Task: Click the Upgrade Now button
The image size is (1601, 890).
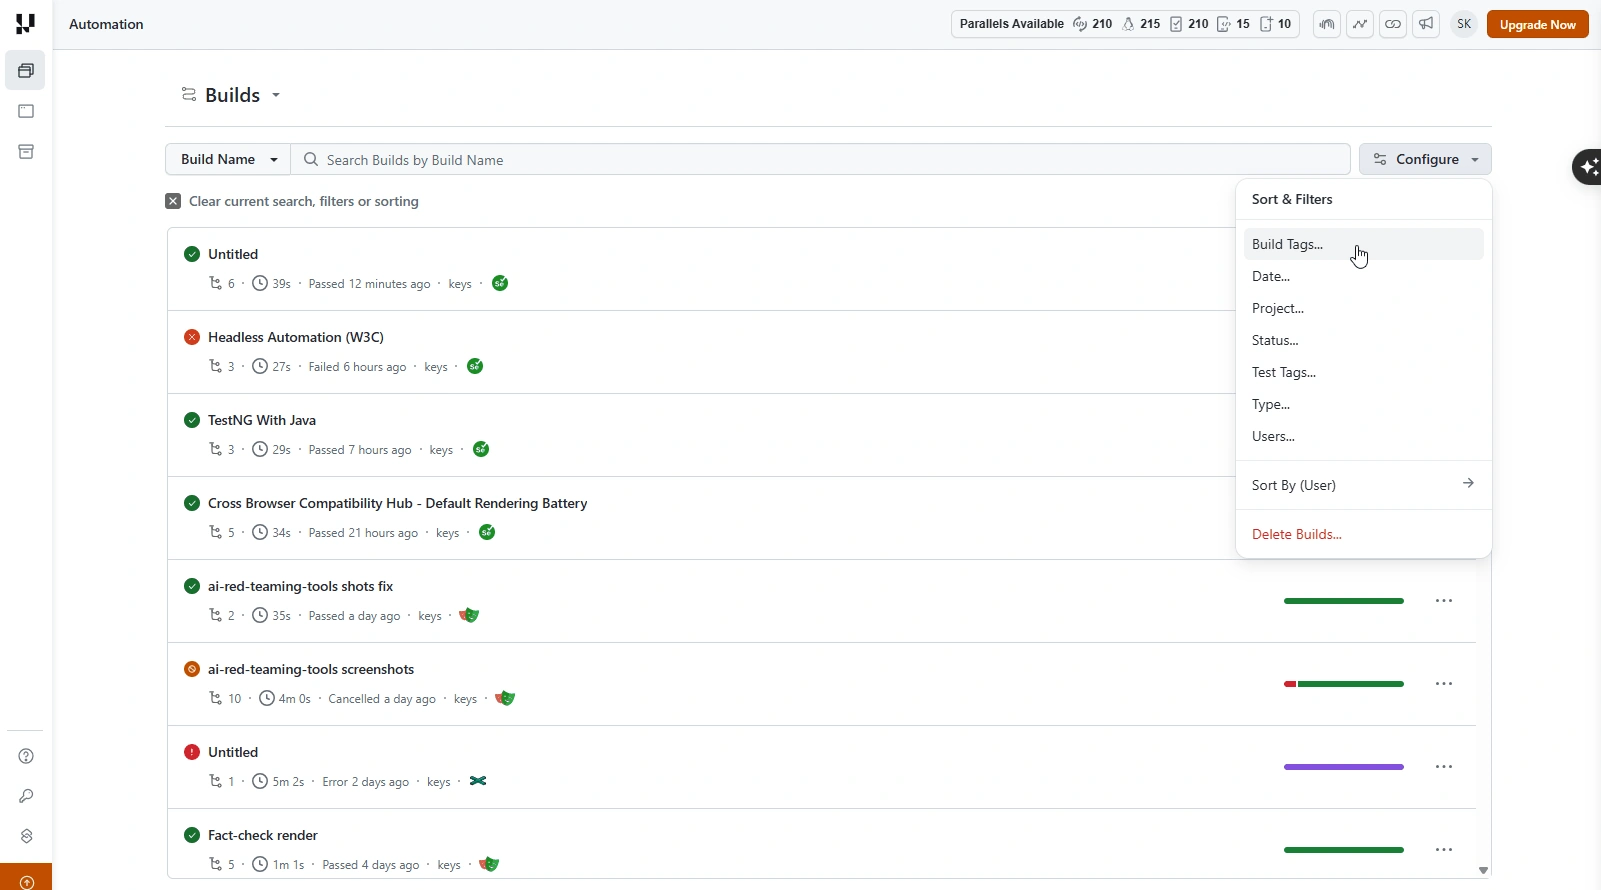Action: pyautogui.click(x=1537, y=24)
